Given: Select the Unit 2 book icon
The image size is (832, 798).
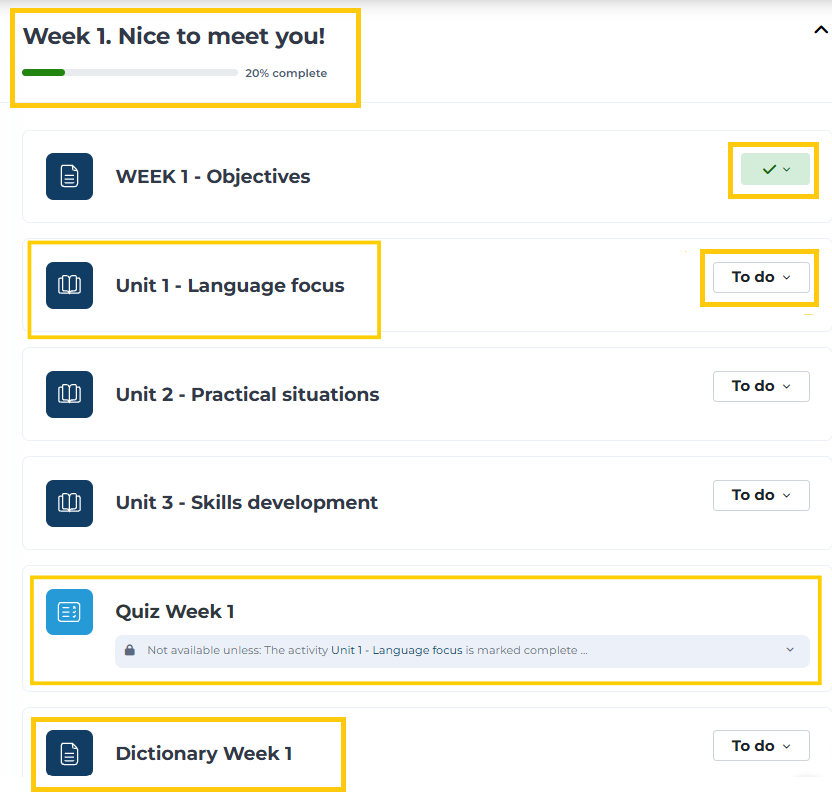Looking at the screenshot, I should pos(70,394).
